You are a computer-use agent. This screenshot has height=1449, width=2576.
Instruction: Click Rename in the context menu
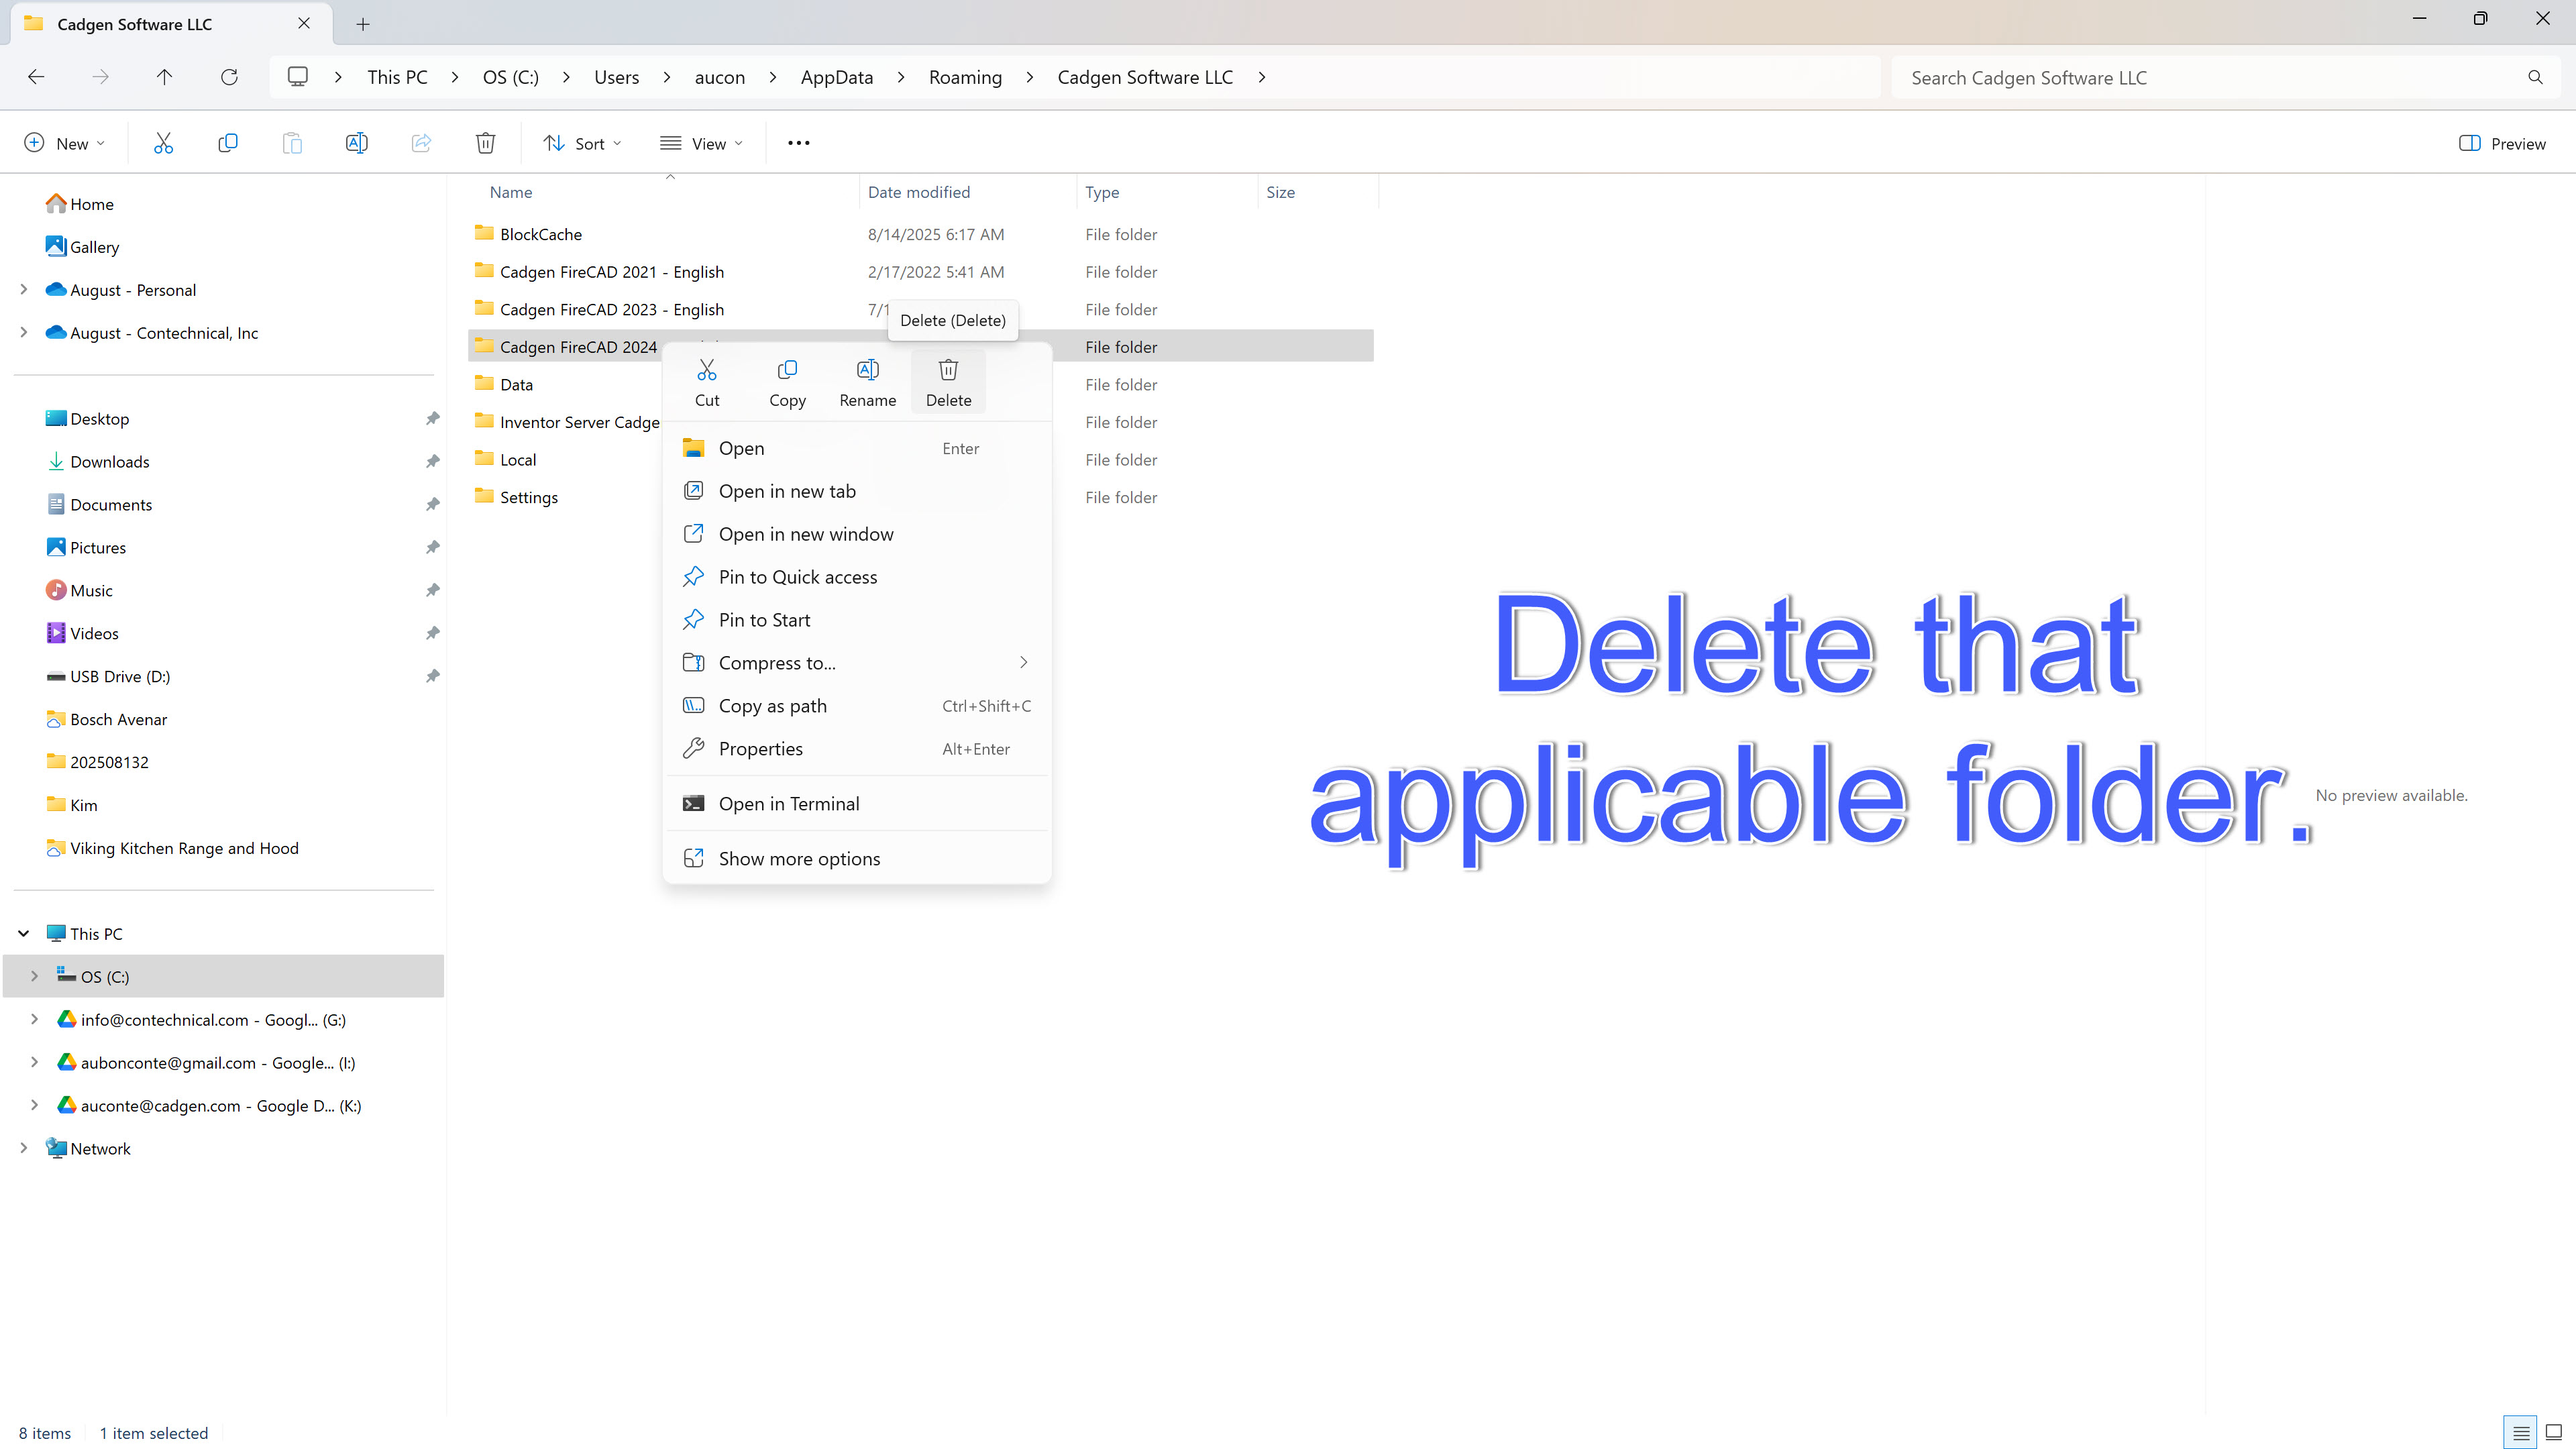[868, 383]
